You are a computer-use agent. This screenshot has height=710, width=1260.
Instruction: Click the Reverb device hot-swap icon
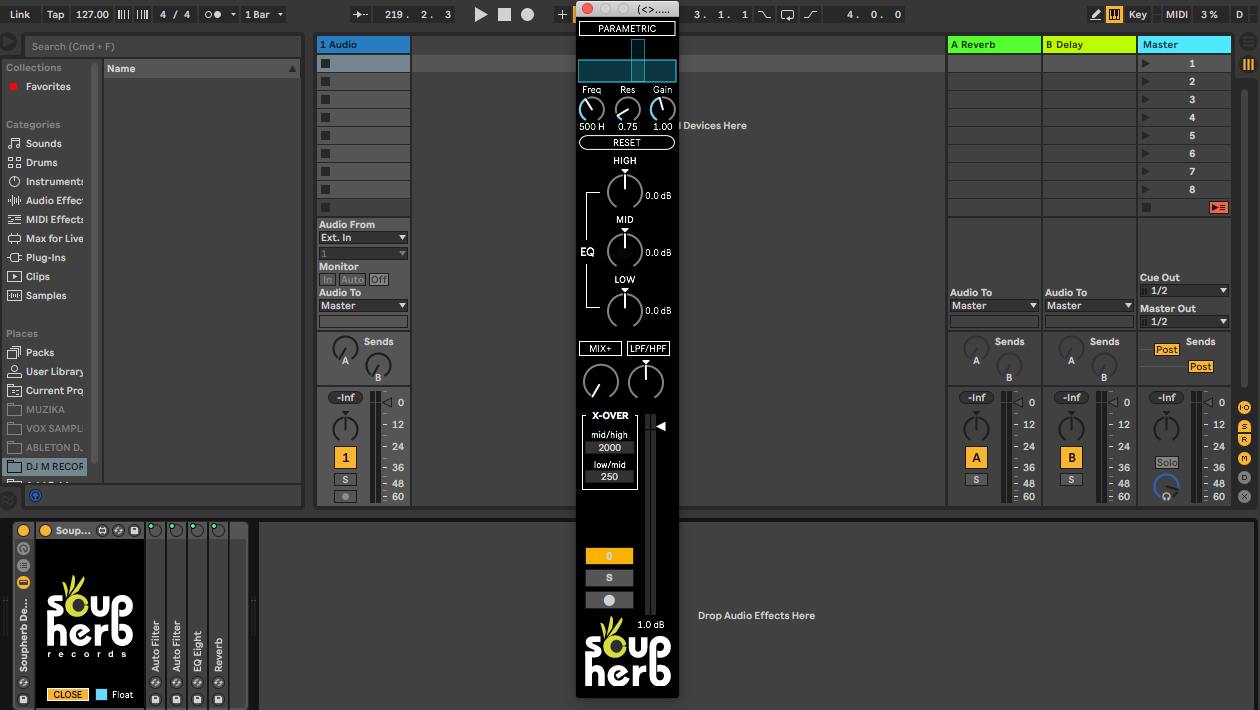(x=218, y=683)
